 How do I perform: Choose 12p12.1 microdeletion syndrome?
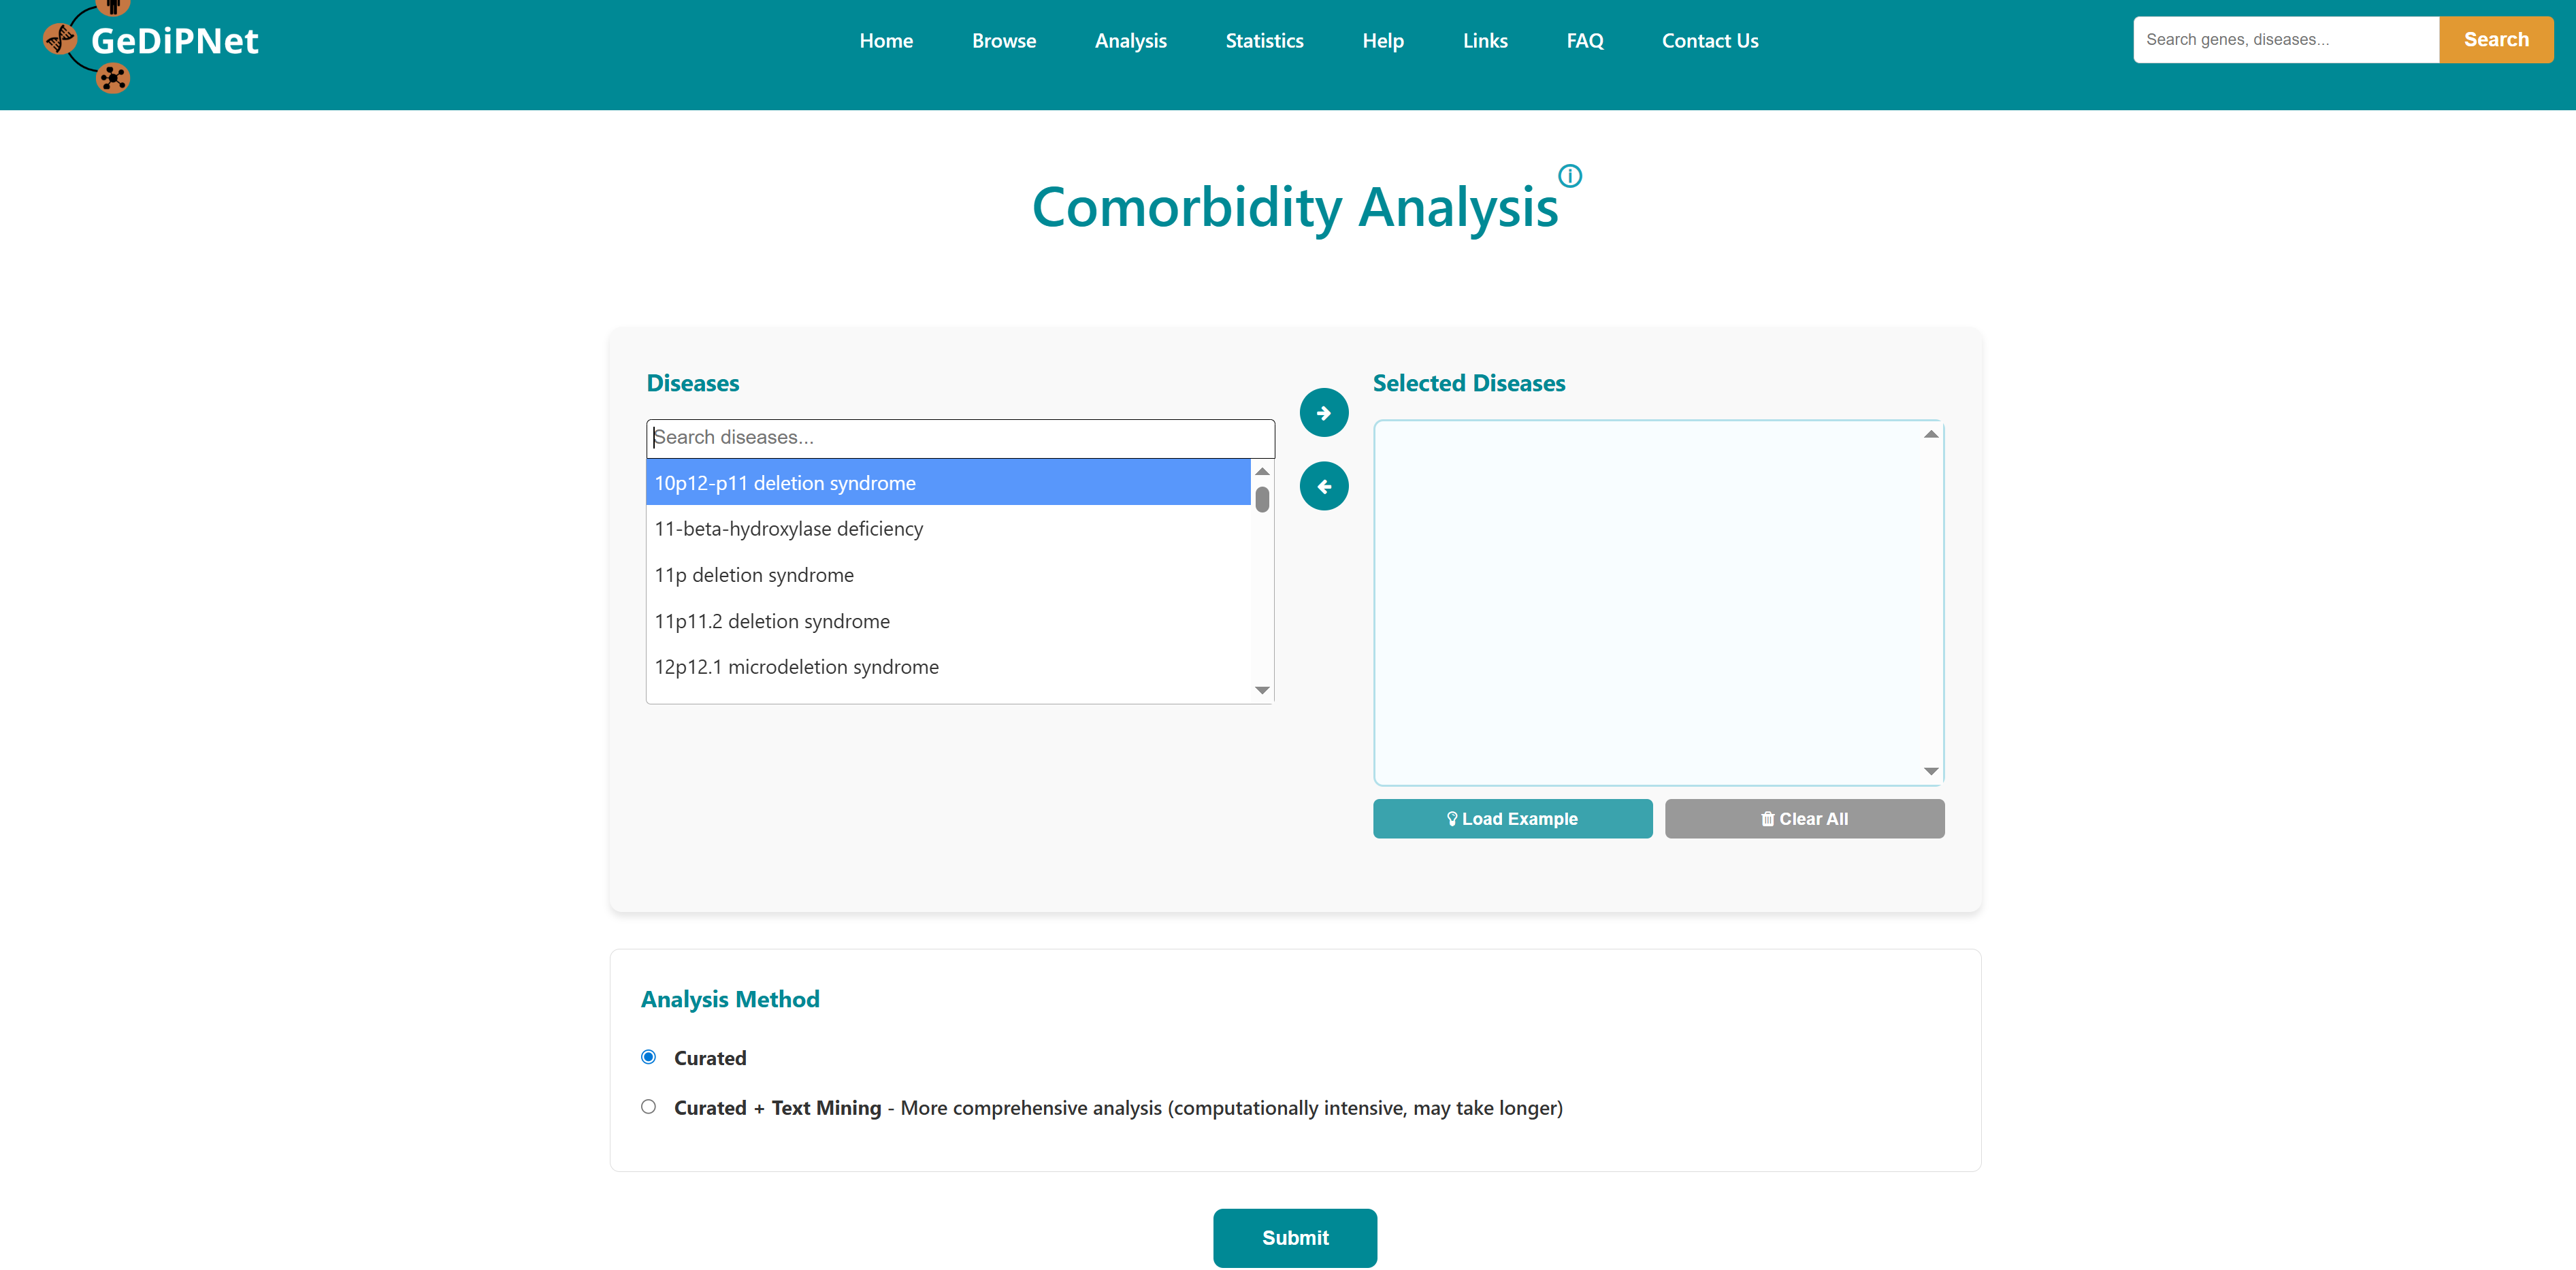coord(796,667)
